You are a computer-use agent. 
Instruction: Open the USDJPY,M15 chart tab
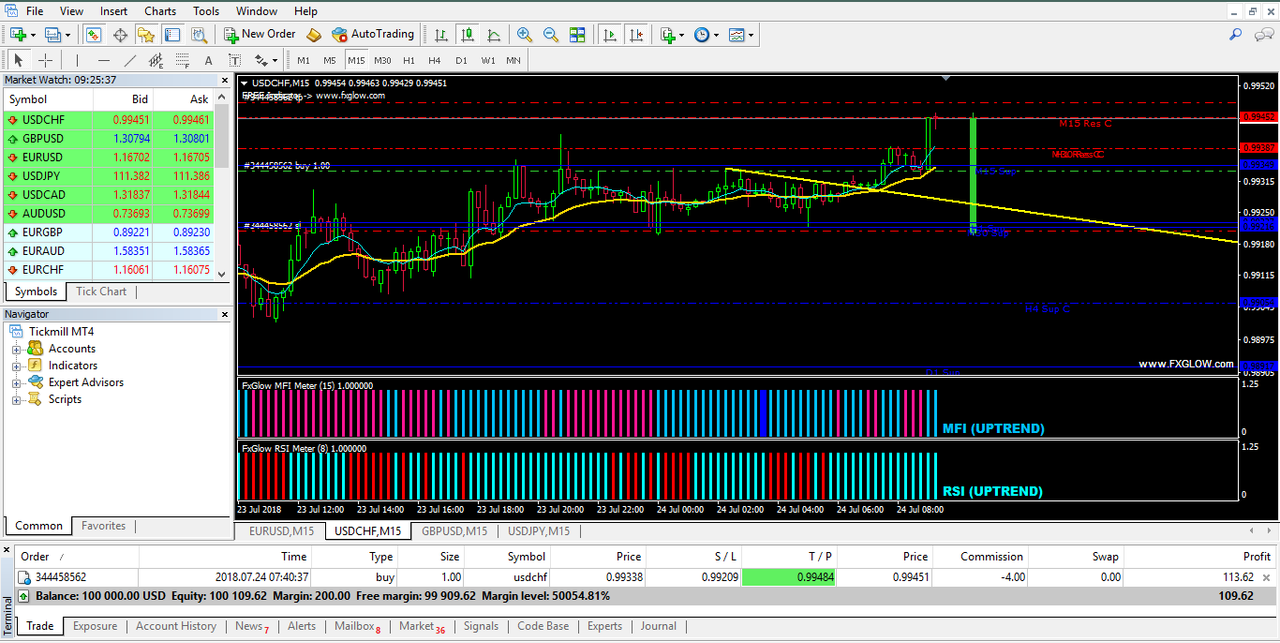[x=539, y=531]
